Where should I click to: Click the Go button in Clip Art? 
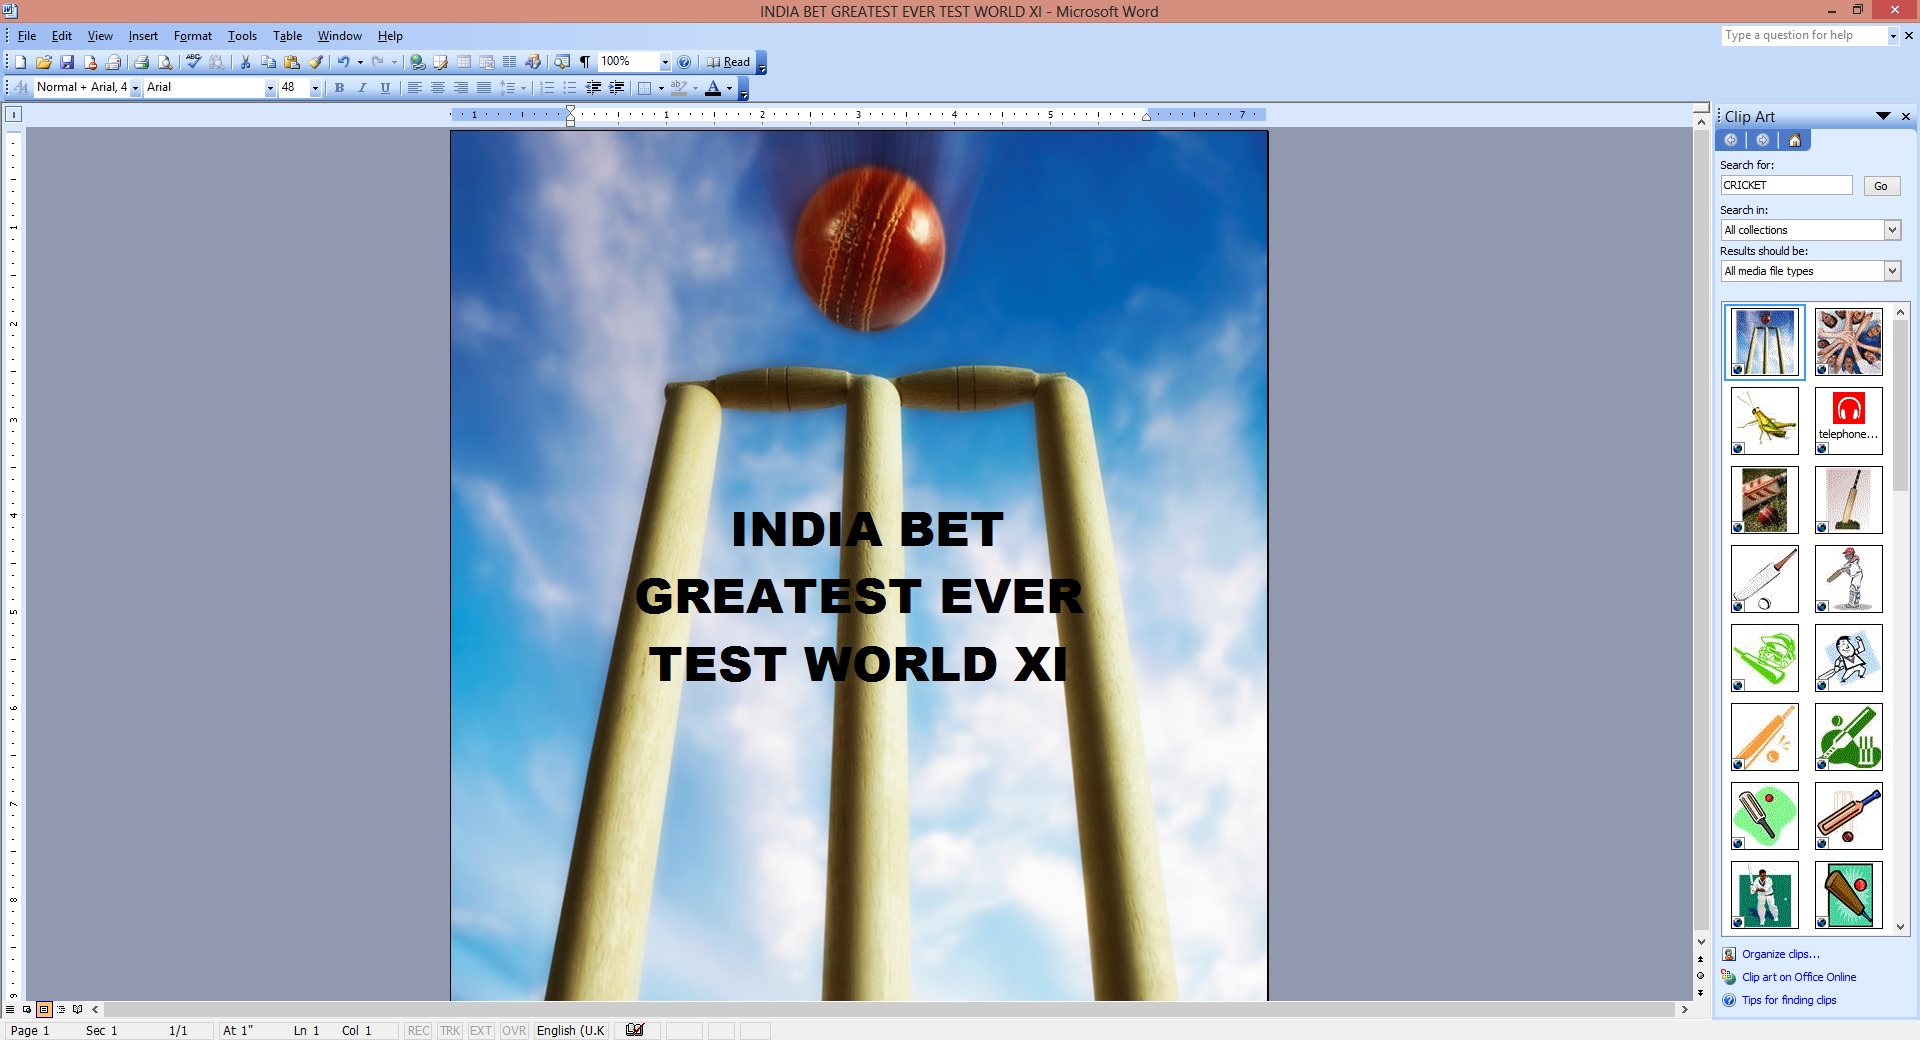(1880, 186)
